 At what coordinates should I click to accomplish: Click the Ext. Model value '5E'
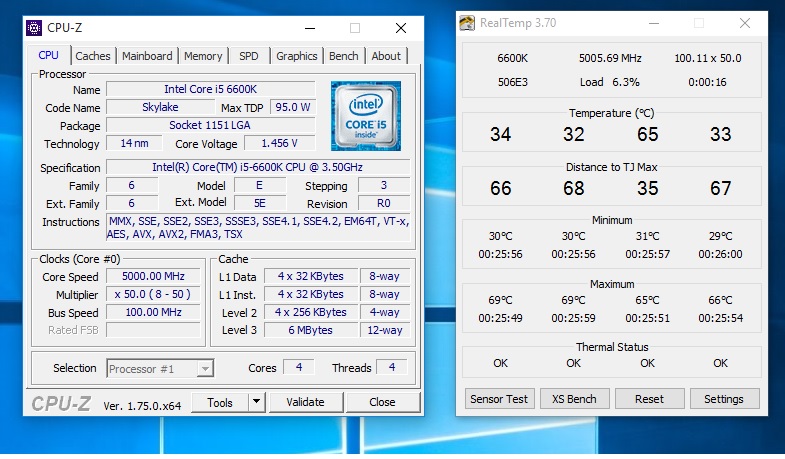click(x=259, y=203)
